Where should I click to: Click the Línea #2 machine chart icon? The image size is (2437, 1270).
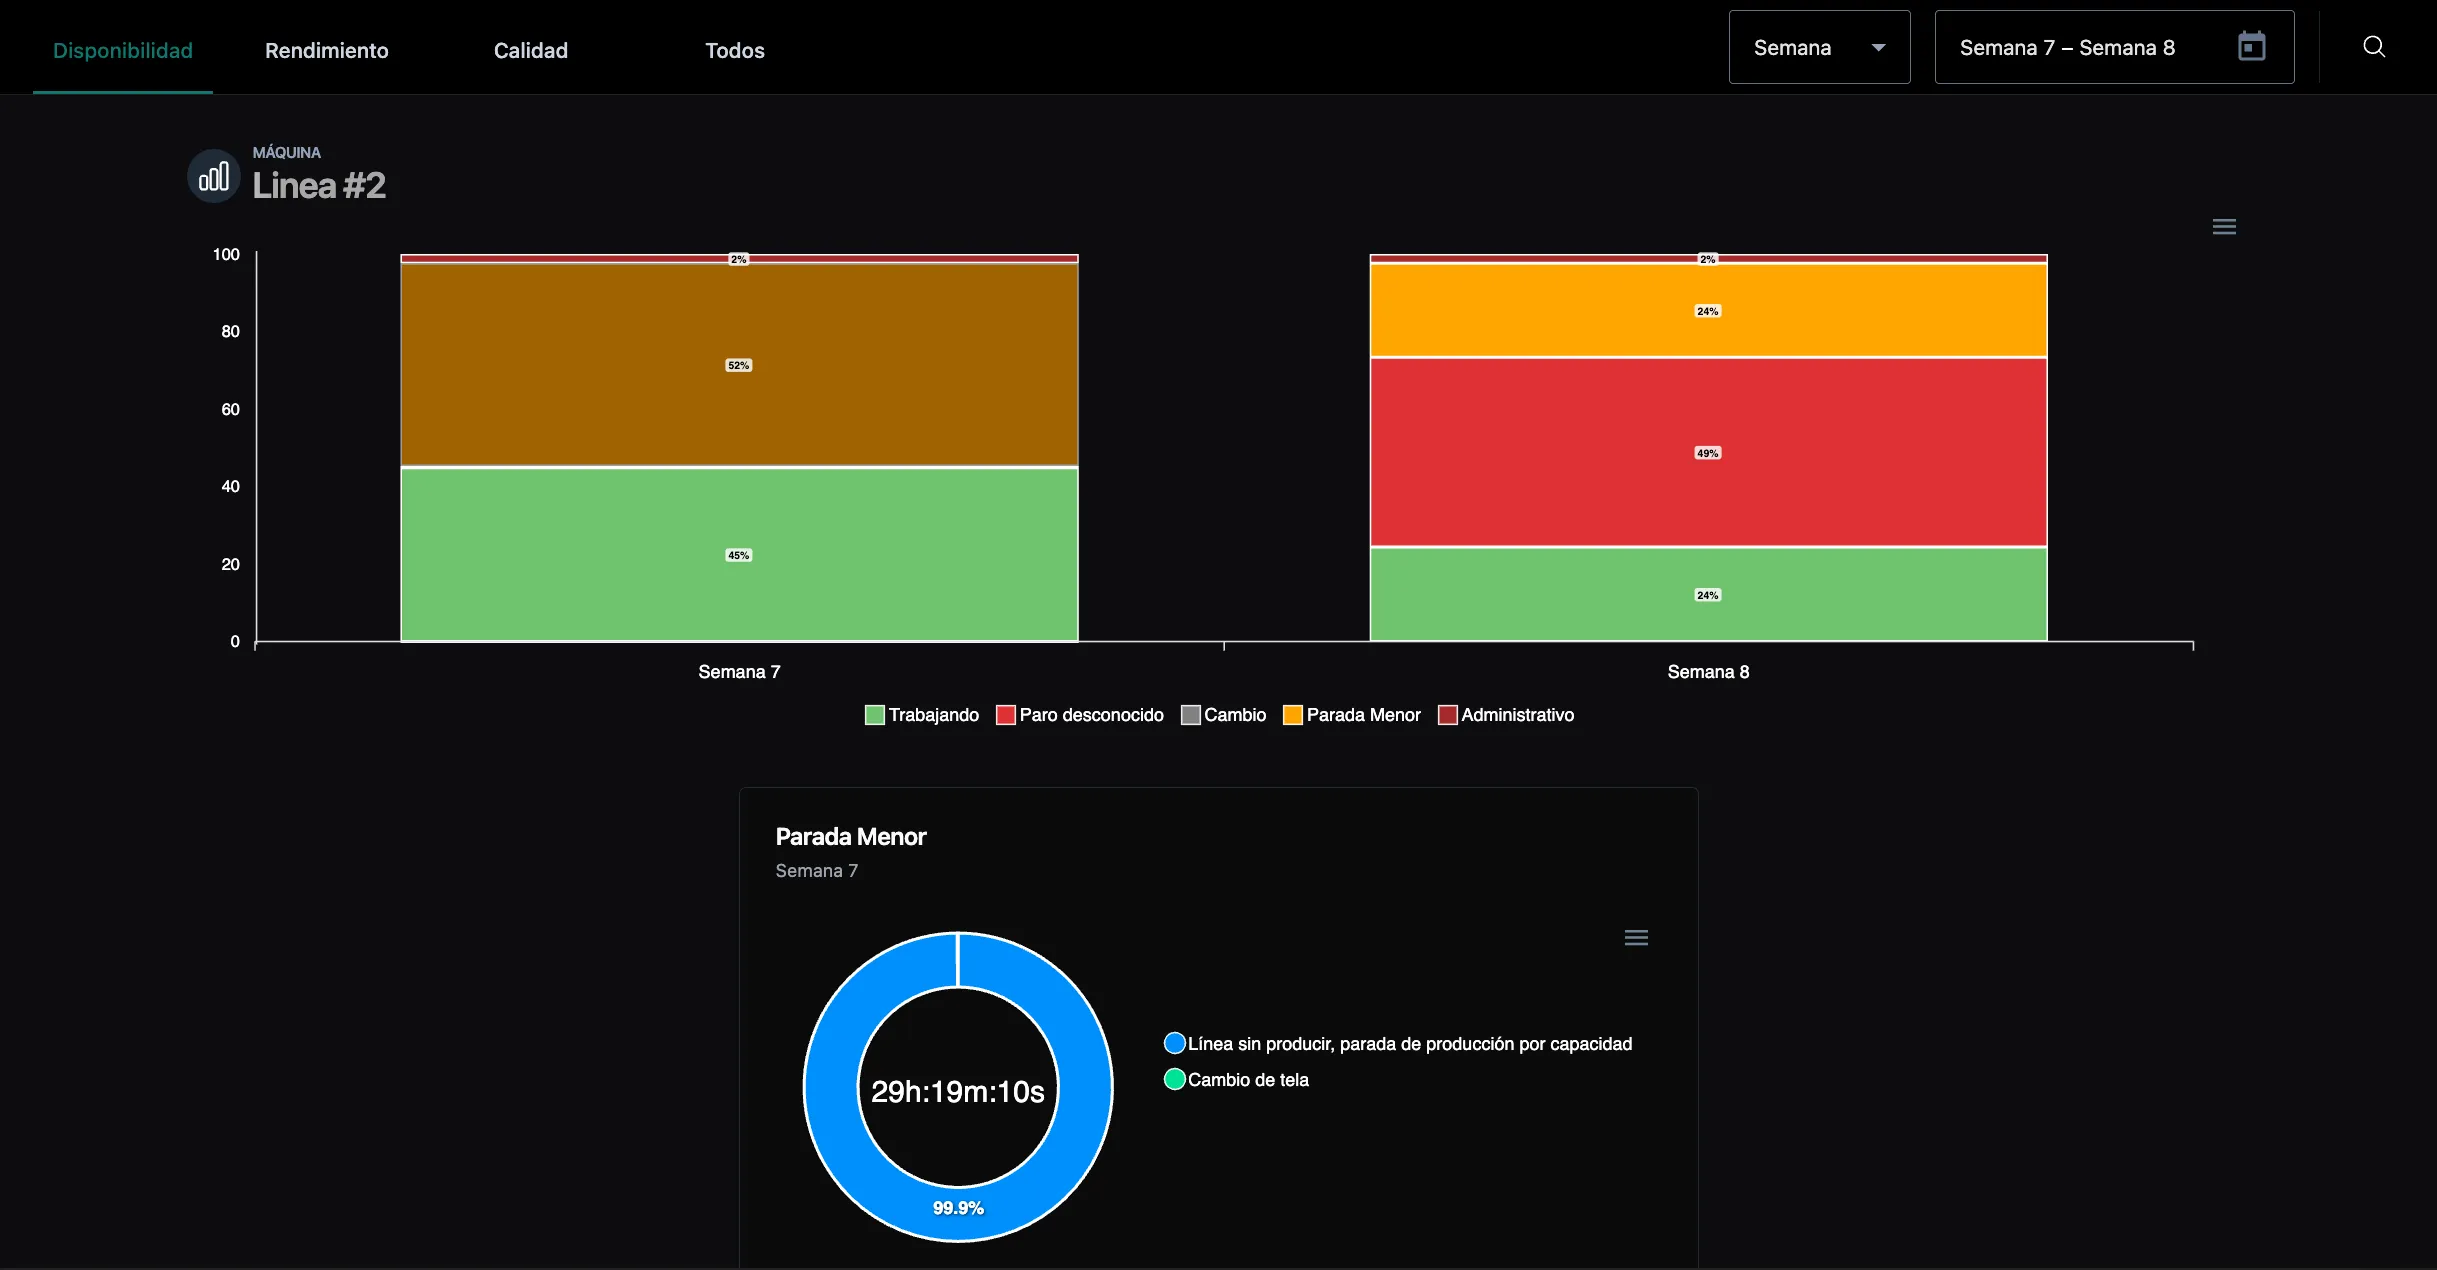click(212, 175)
